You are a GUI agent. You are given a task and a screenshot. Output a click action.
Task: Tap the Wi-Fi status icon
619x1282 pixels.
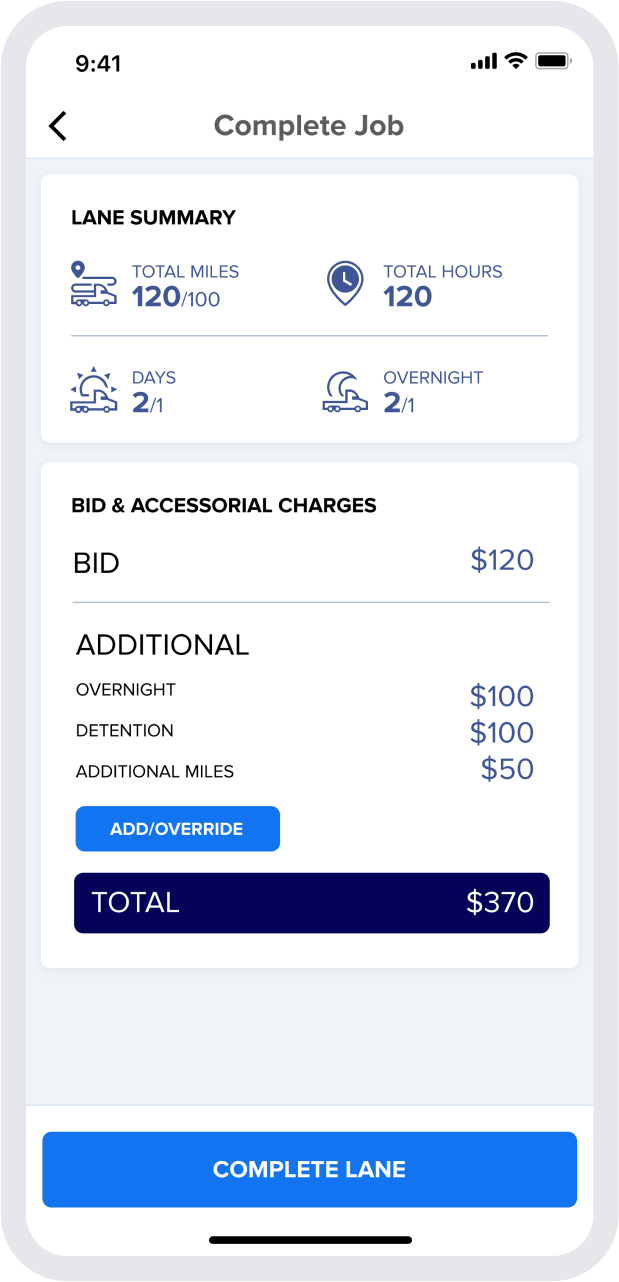(516, 62)
